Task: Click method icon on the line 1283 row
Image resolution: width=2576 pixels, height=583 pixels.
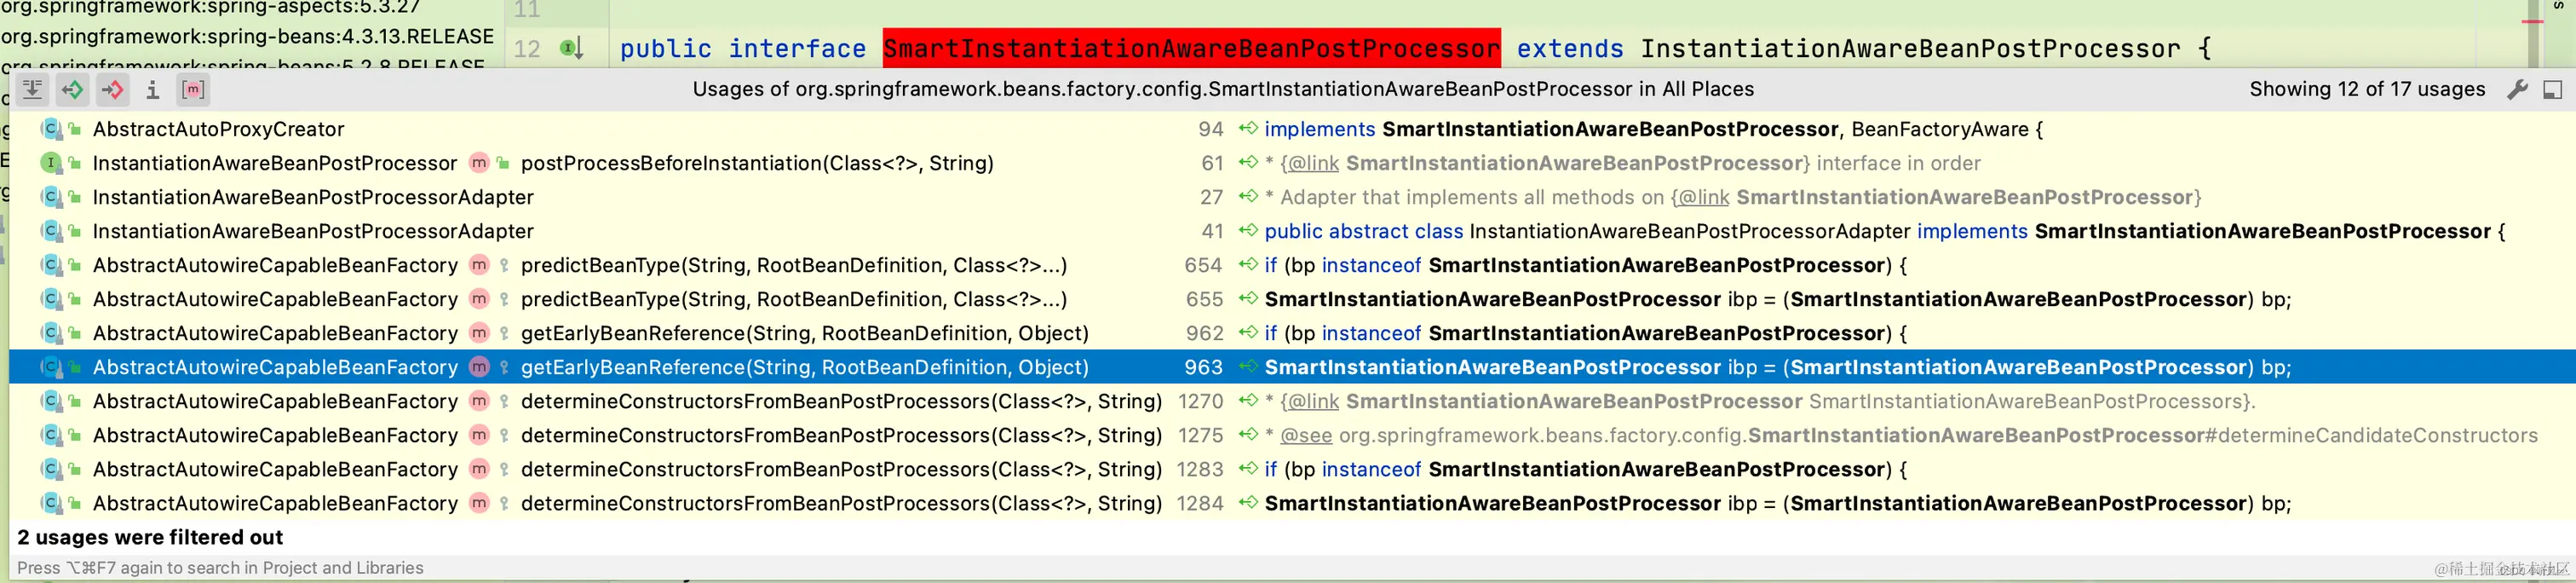Action: pos(479,469)
